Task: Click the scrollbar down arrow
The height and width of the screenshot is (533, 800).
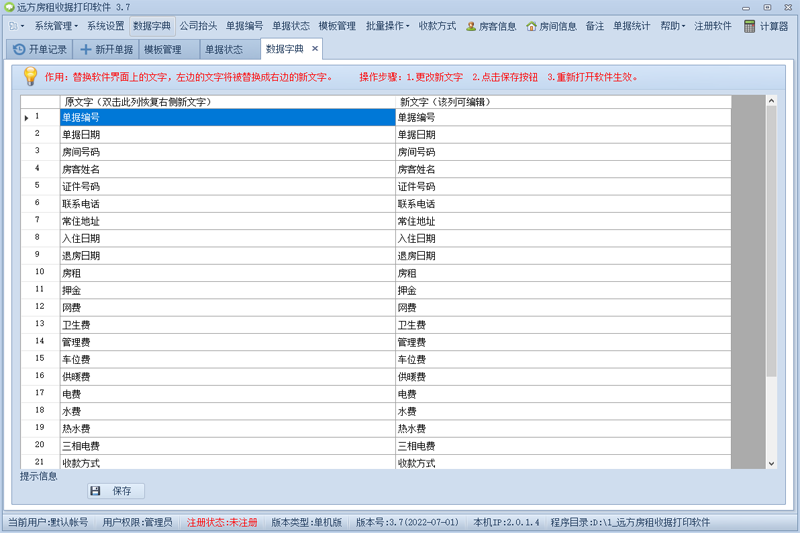Action: tap(771, 464)
